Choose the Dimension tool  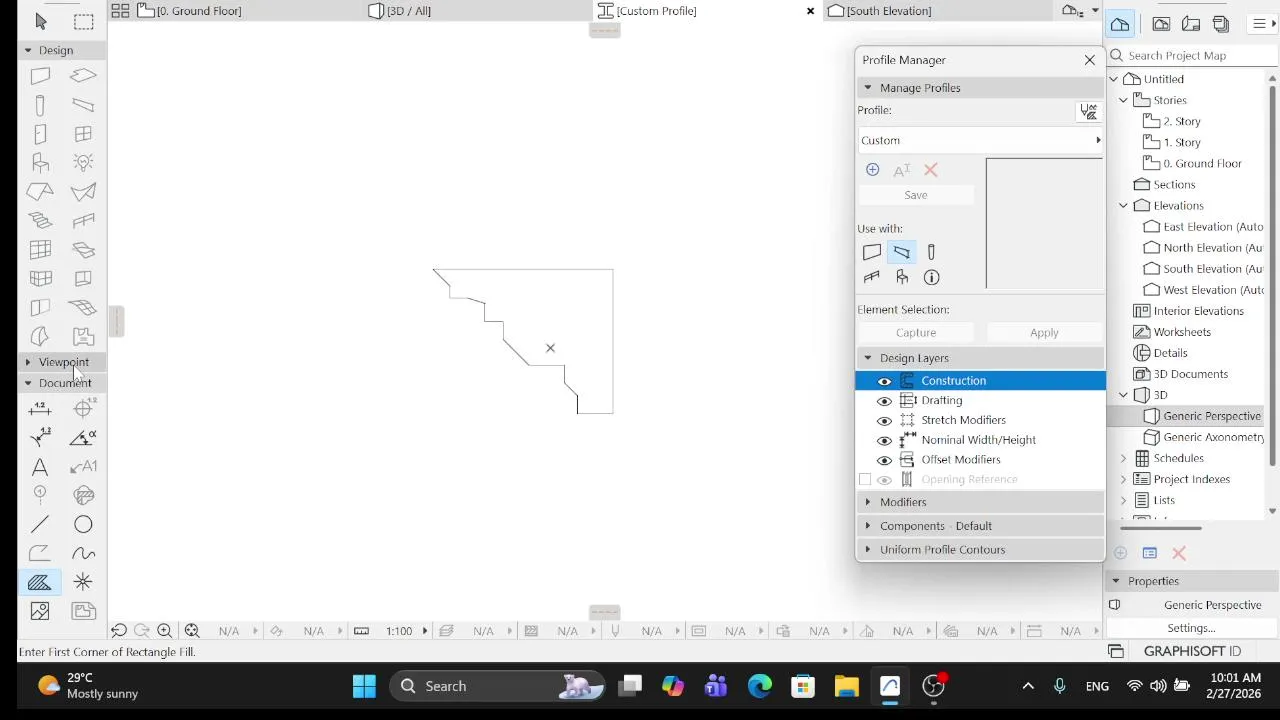40,408
